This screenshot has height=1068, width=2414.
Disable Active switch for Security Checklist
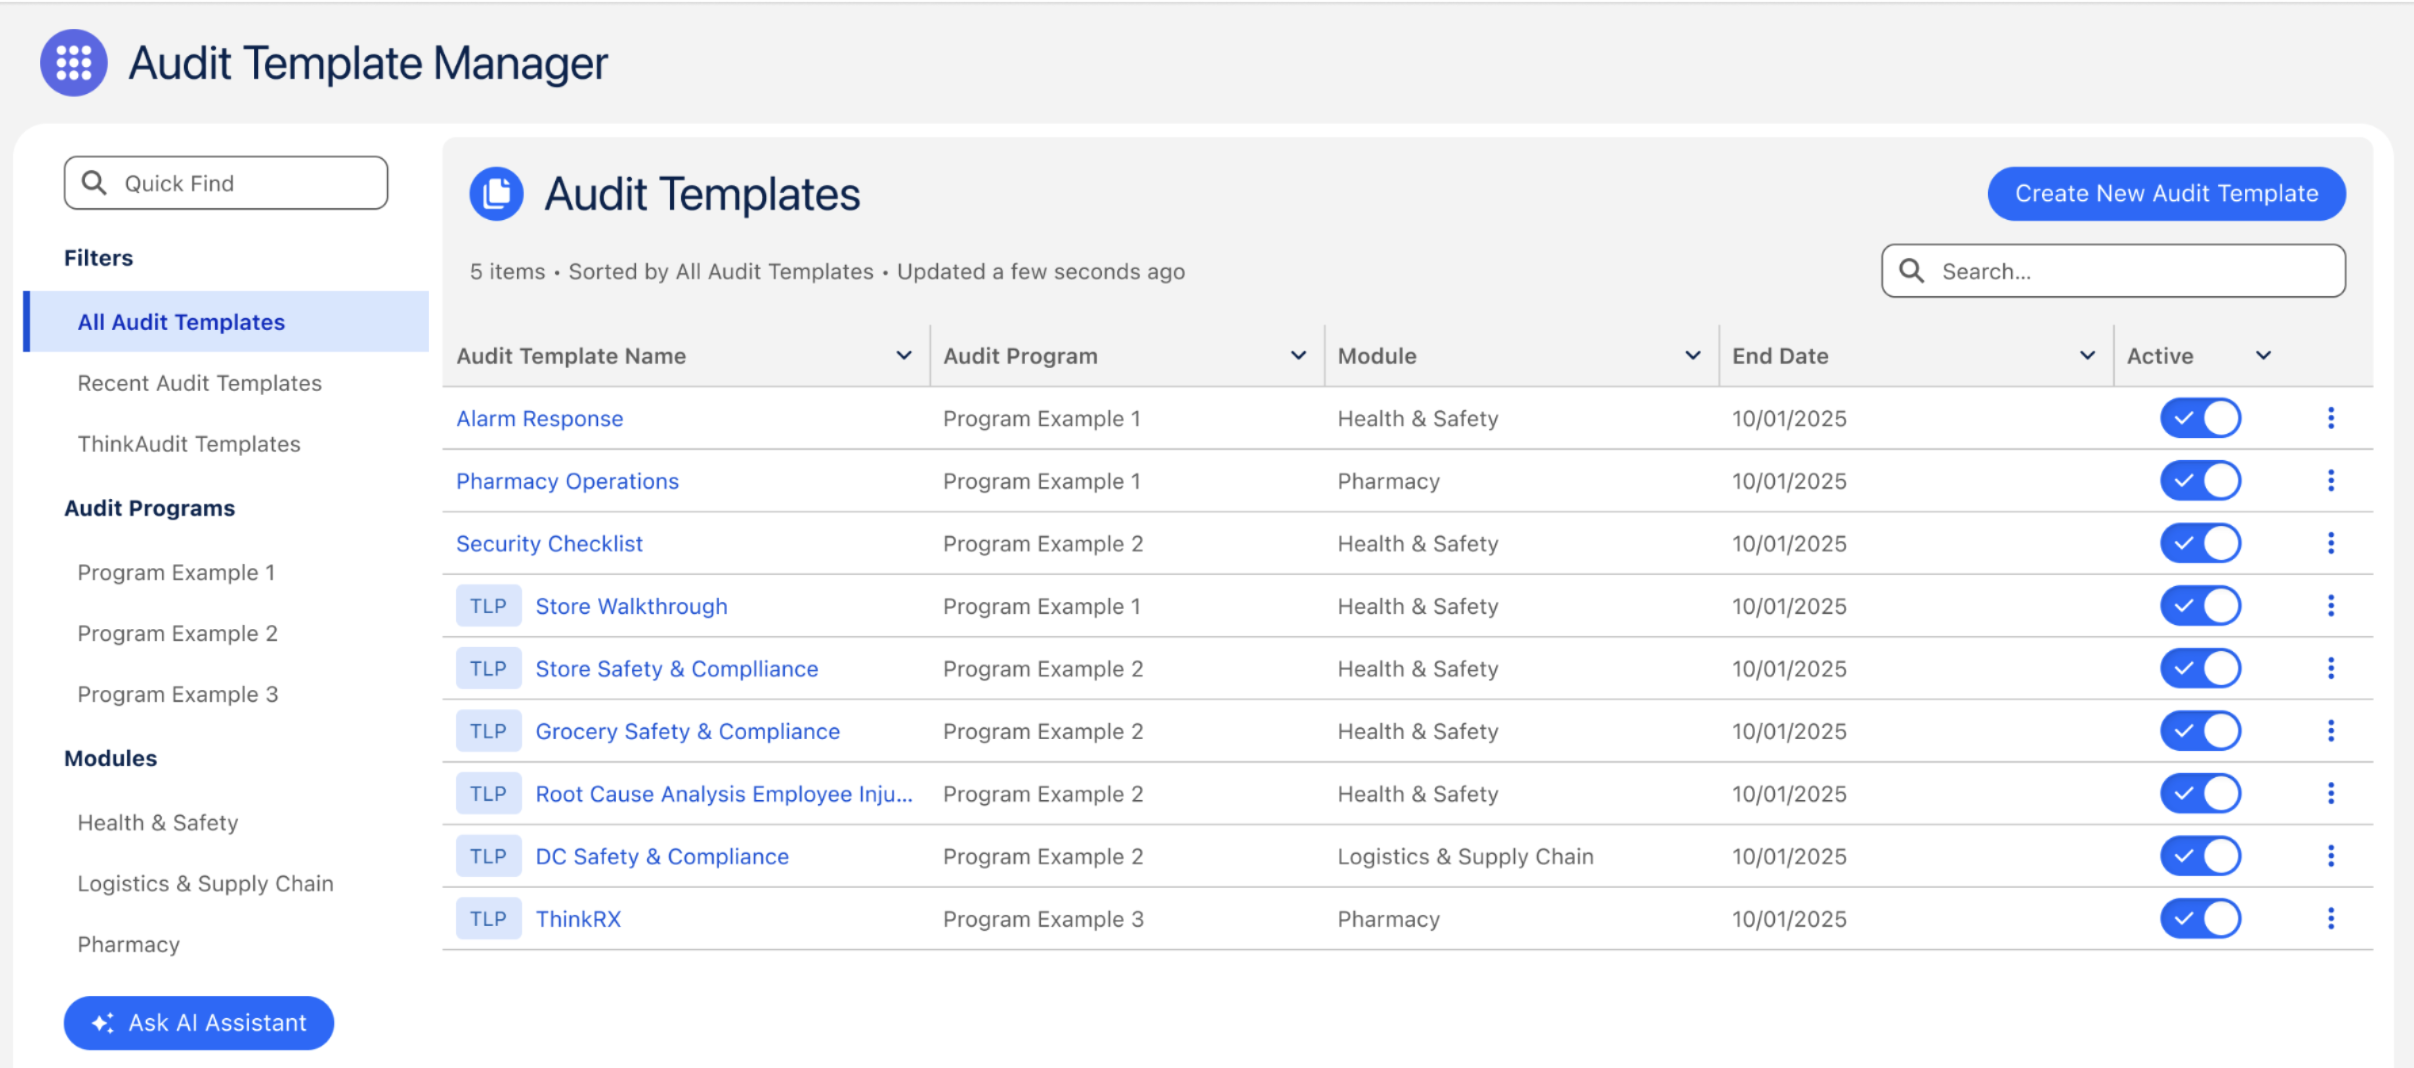[2200, 544]
